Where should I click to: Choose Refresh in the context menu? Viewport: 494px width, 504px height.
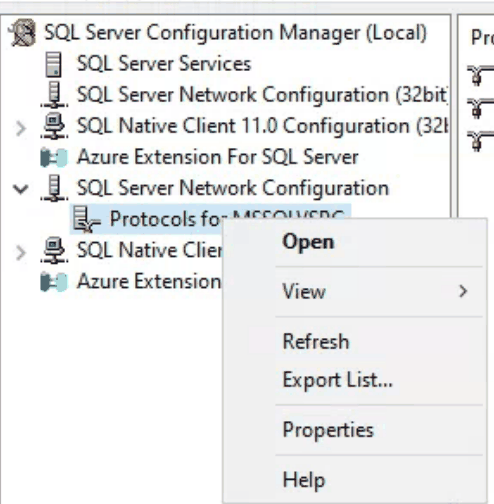point(354,341)
